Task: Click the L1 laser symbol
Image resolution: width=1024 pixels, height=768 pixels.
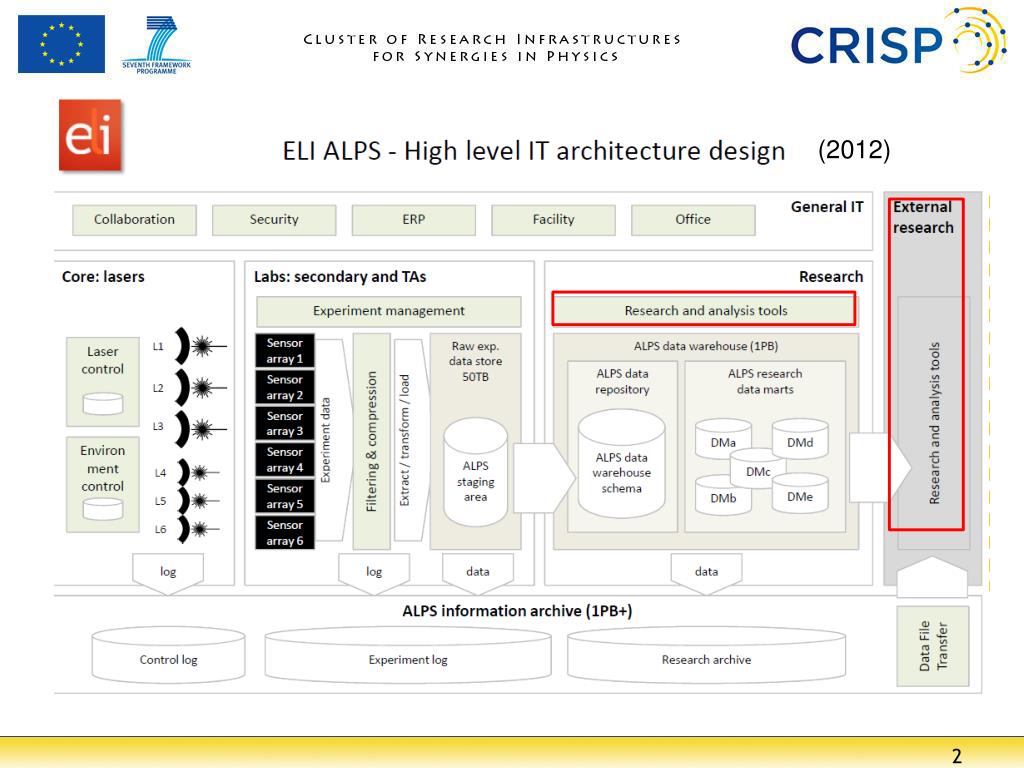Action: (200, 345)
